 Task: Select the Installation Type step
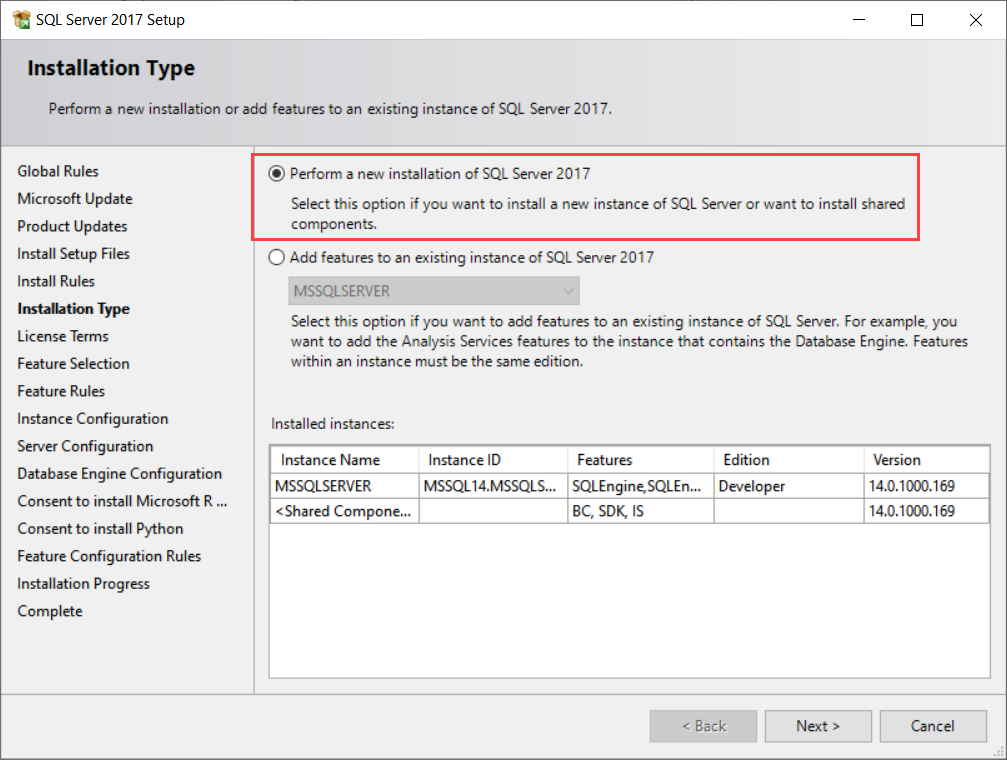[x=73, y=308]
